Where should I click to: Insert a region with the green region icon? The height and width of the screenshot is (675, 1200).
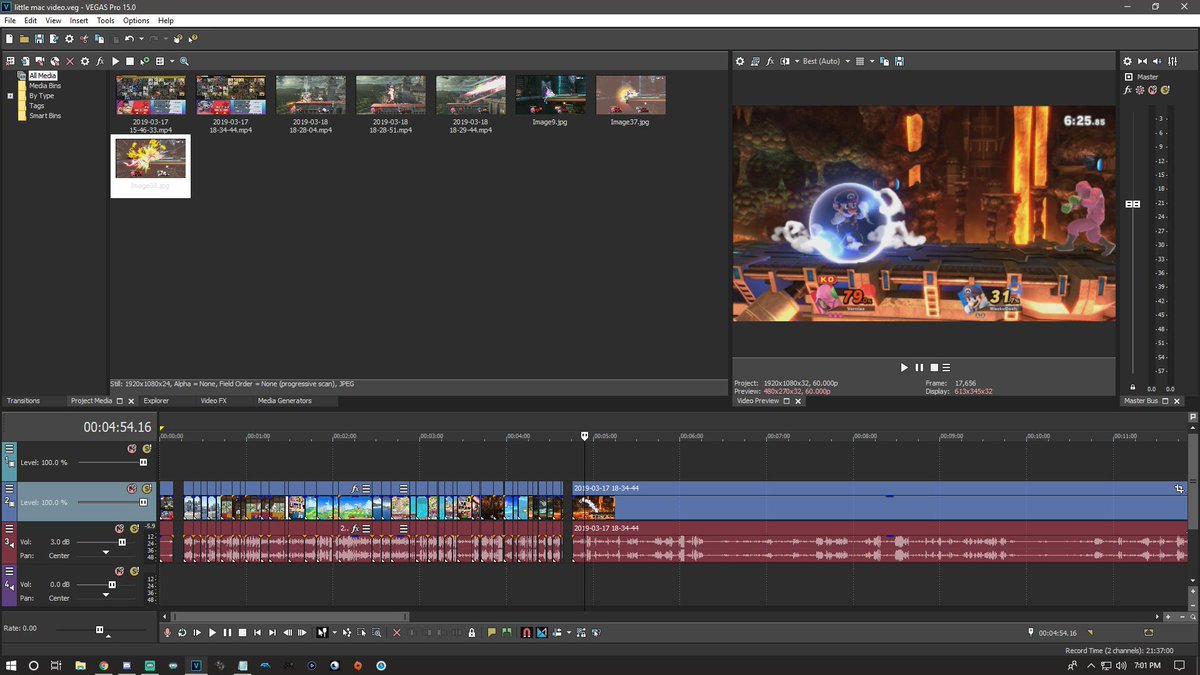pyautogui.click(x=506, y=633)
